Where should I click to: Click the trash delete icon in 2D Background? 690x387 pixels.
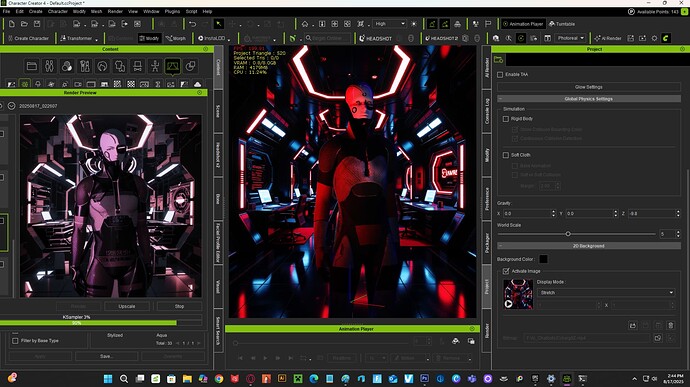click(671, 325)
